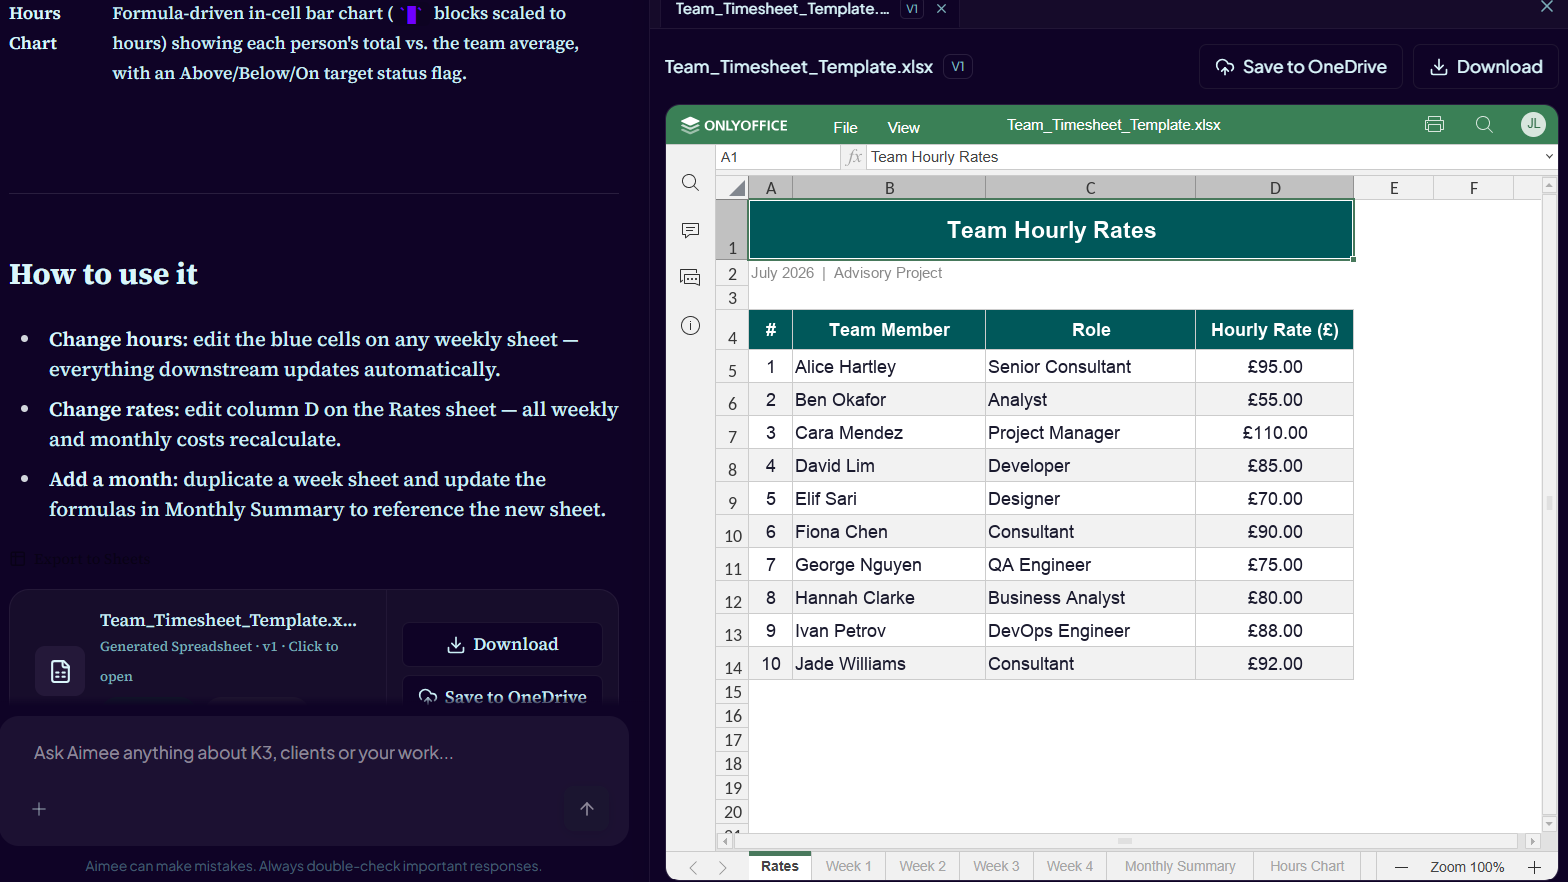
Task: Switch to the Week 1 sheet tab
Action: (x=848, y=866)
